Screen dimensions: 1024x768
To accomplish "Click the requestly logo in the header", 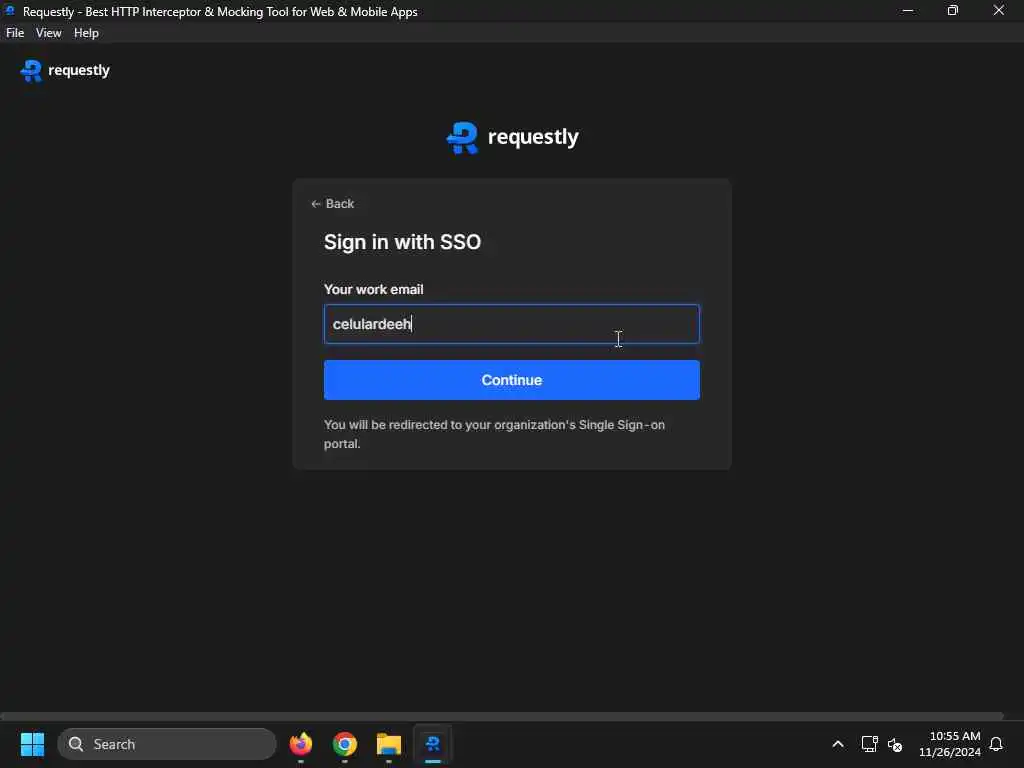I will (x=65, y=71).
